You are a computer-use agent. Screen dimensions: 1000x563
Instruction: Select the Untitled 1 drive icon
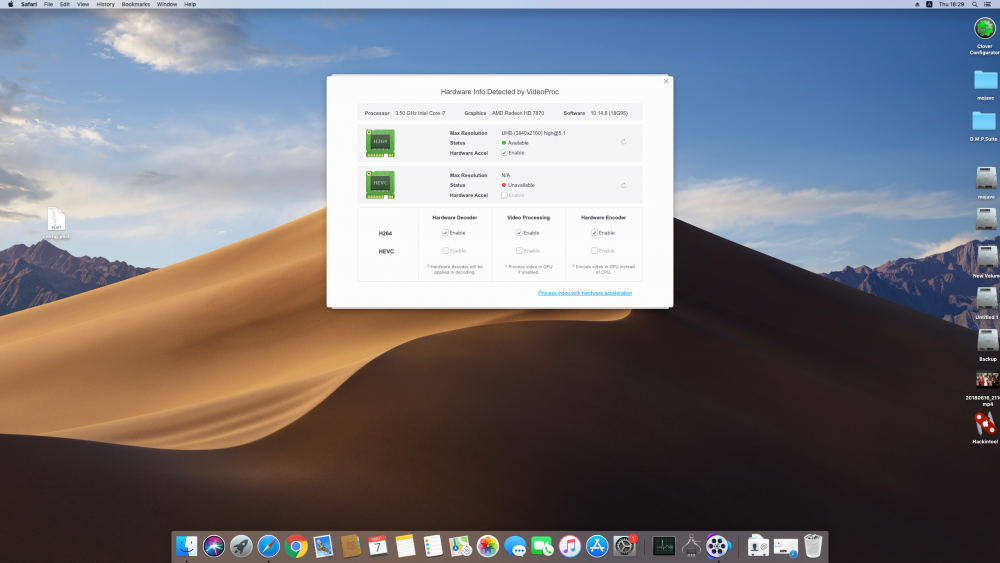pos(986,299)
